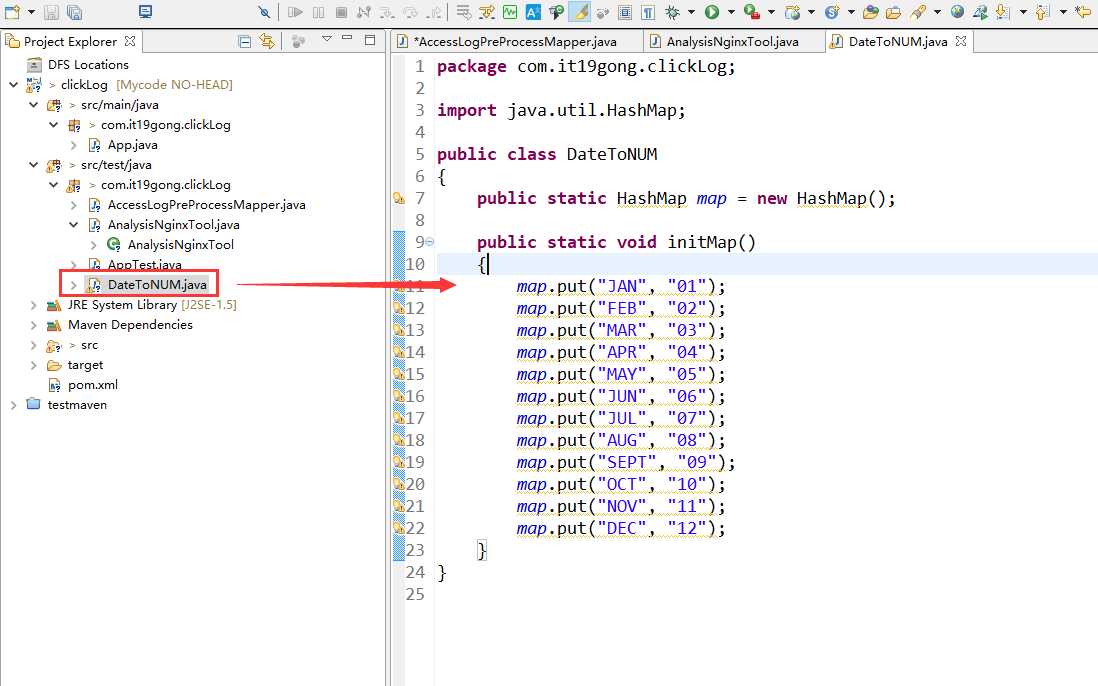Image resolution: width=1098 pixels, height=686 pixels.
Task: Minimize the Project Explorer panel
Action: 347,38
